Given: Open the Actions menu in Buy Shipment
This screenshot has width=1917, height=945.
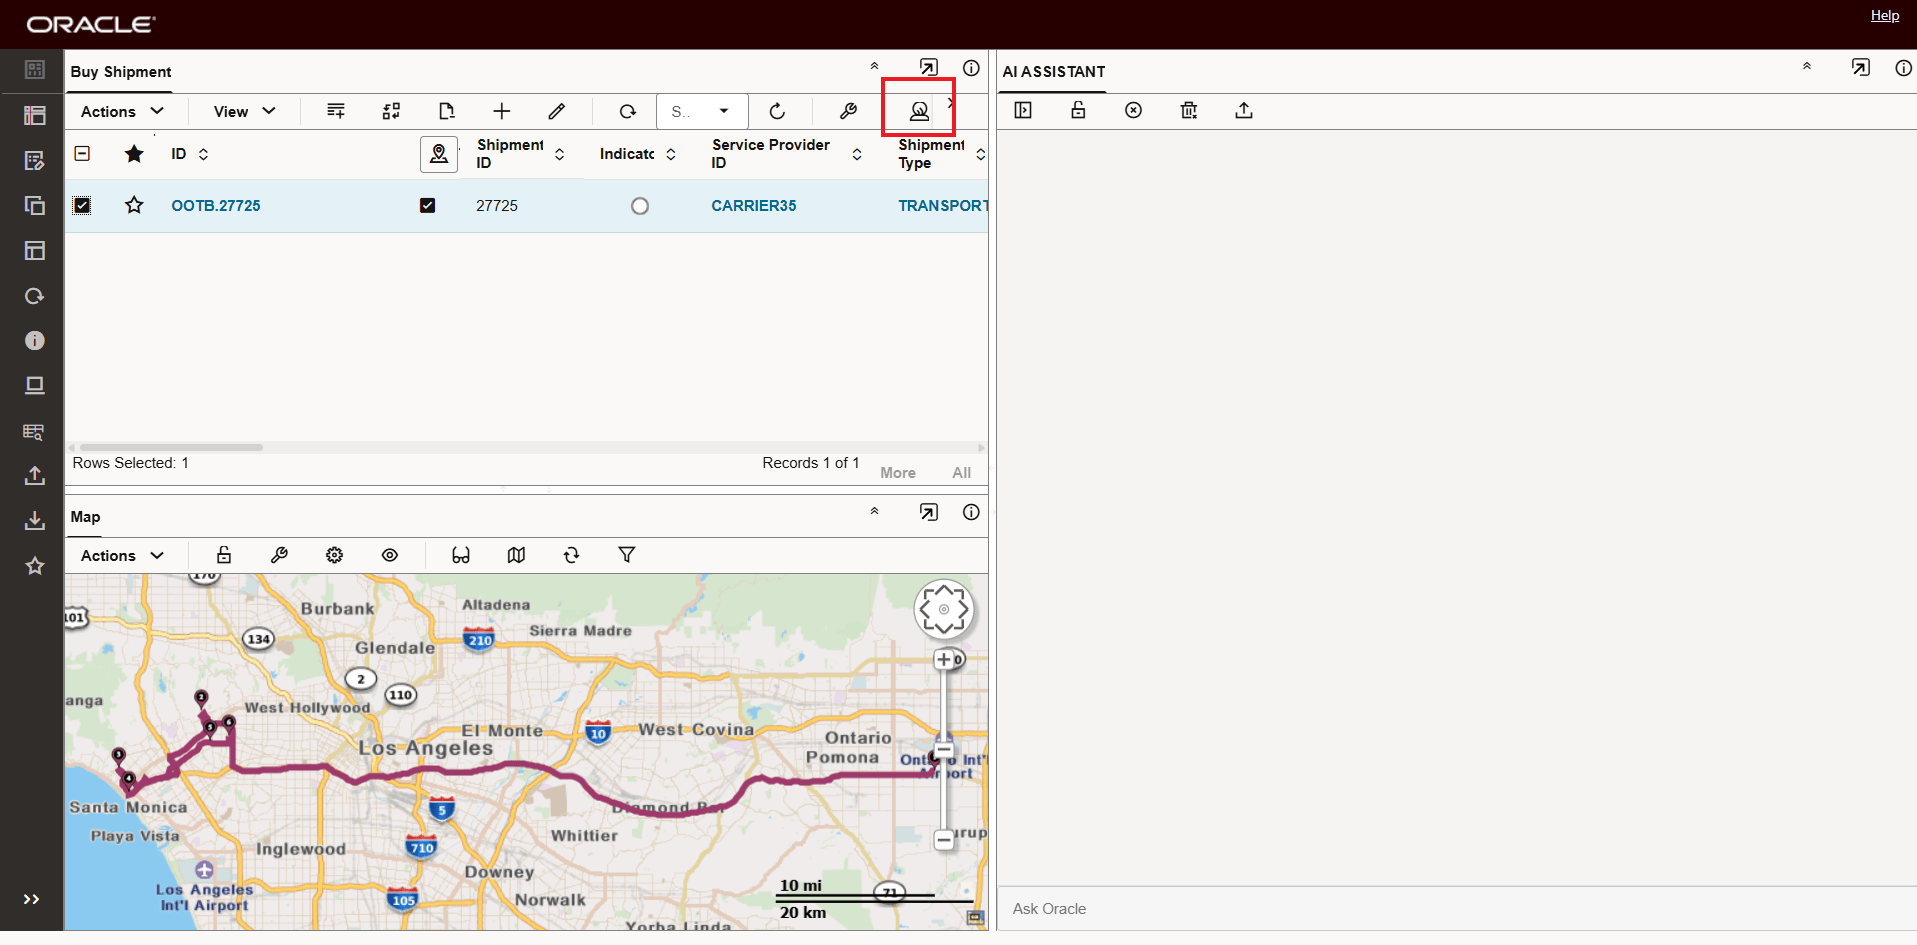Looking at the screenshot, I should coord(121,111).
